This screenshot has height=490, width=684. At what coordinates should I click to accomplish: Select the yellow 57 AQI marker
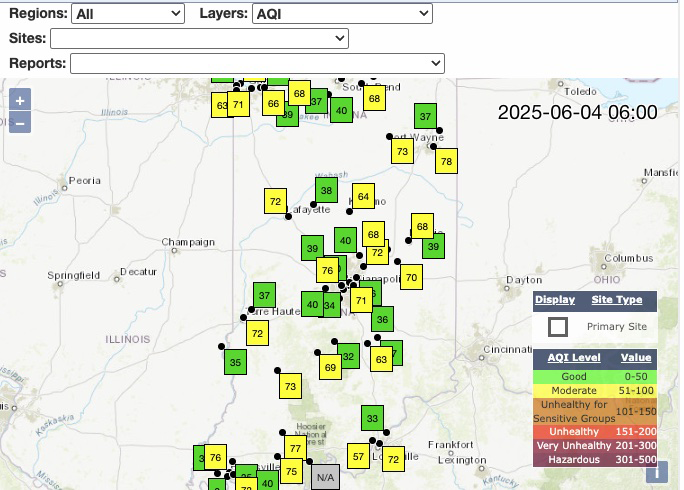pos(358,456)
